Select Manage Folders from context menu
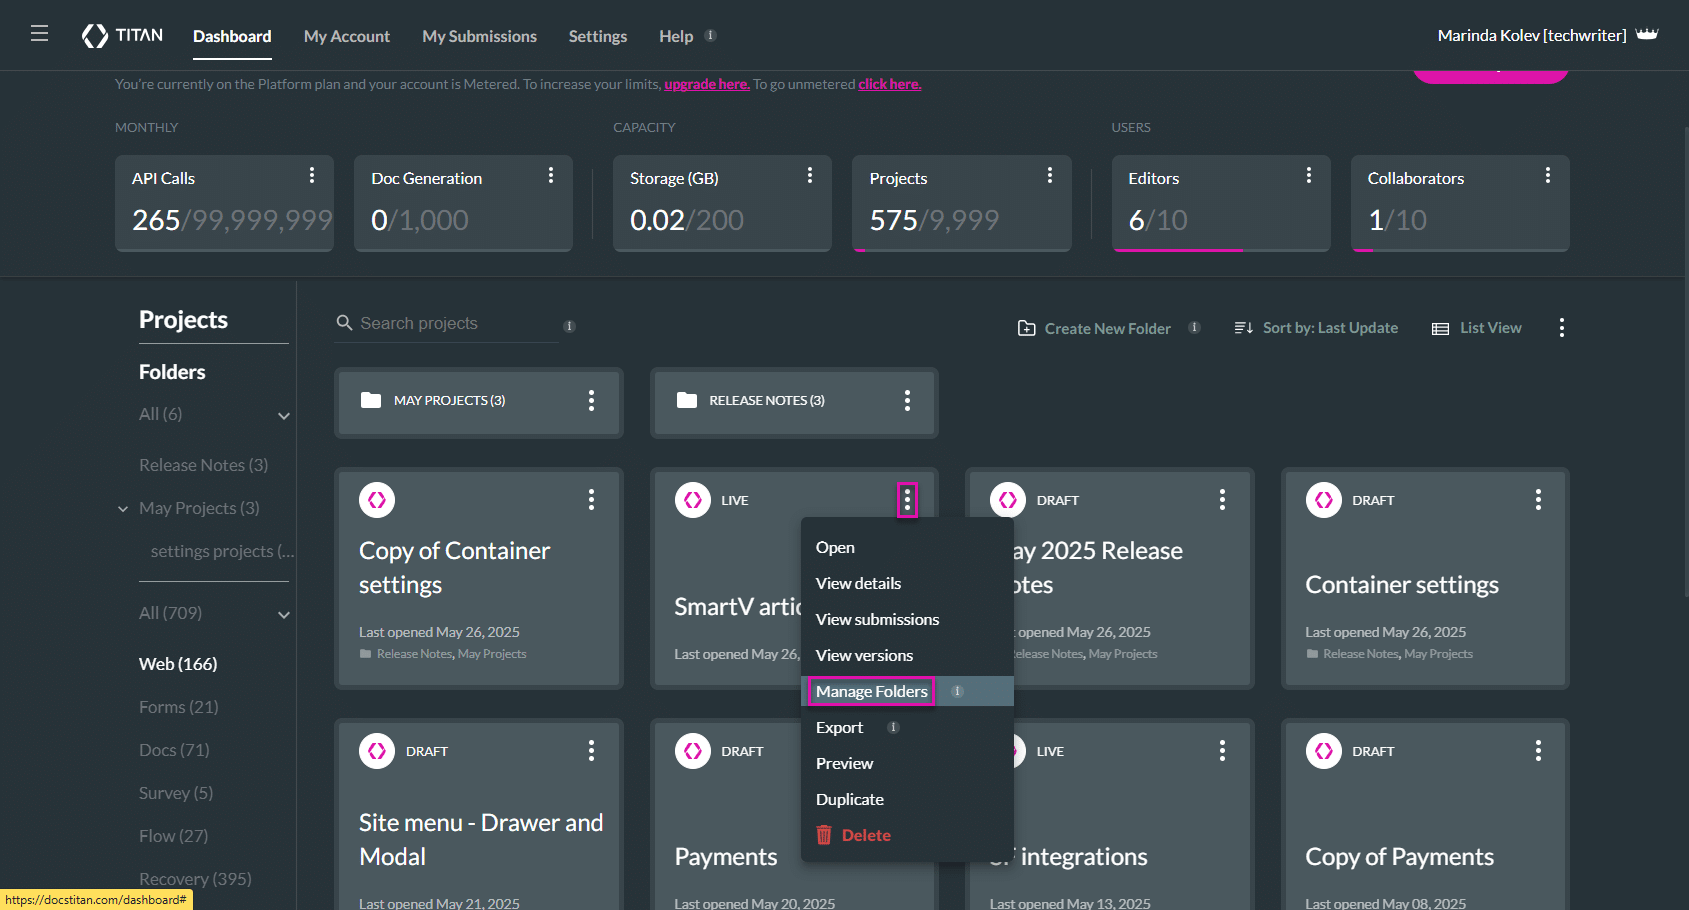1689x910 pixels. coord(871,691)
